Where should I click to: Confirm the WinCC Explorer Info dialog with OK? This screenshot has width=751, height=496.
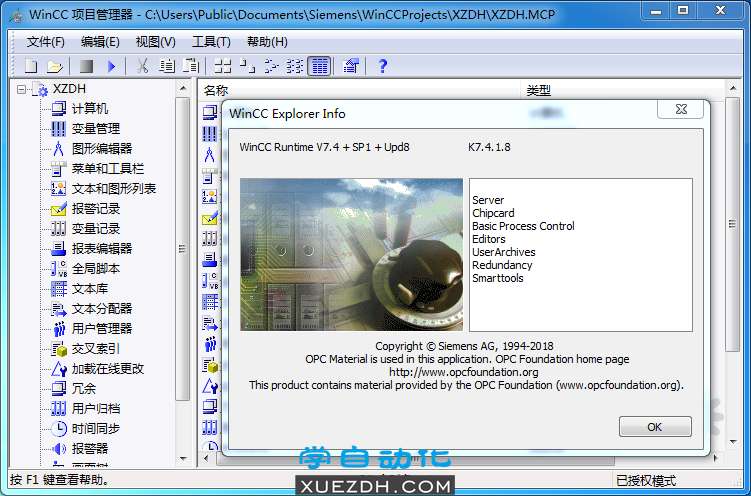pos(655,427)
